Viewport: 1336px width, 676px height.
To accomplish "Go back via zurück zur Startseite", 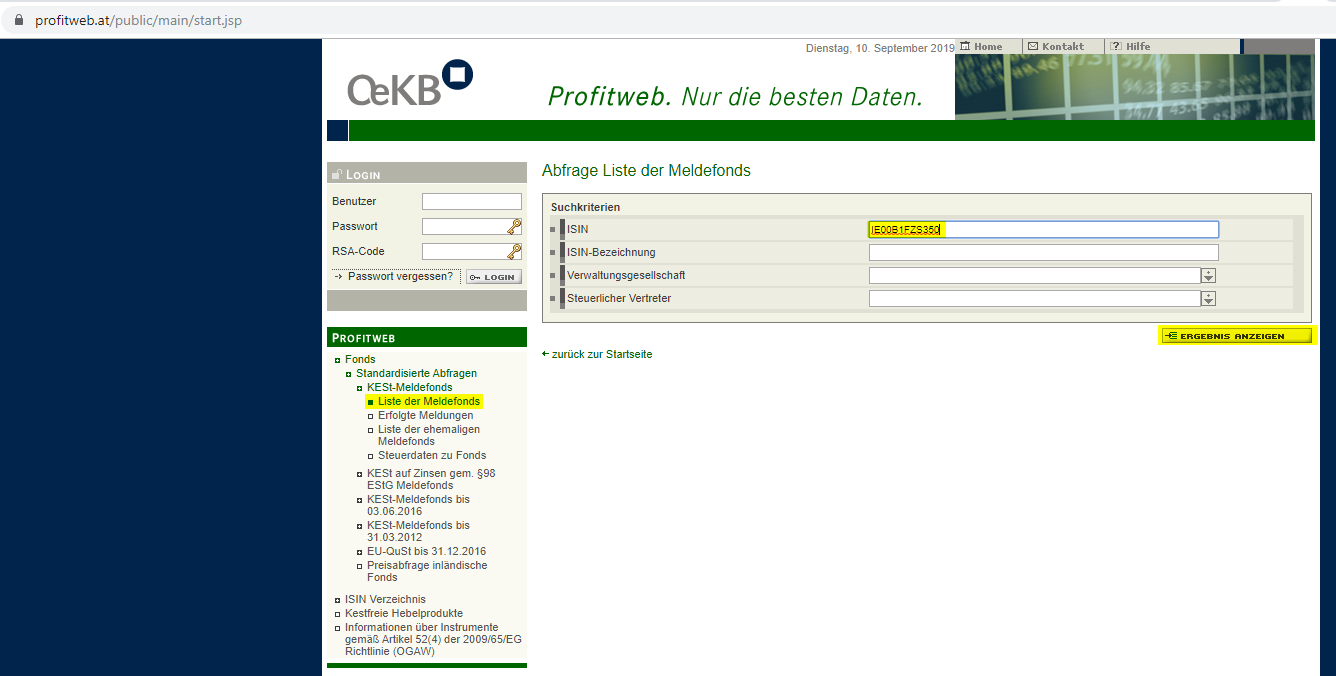I will coord(601,355).
